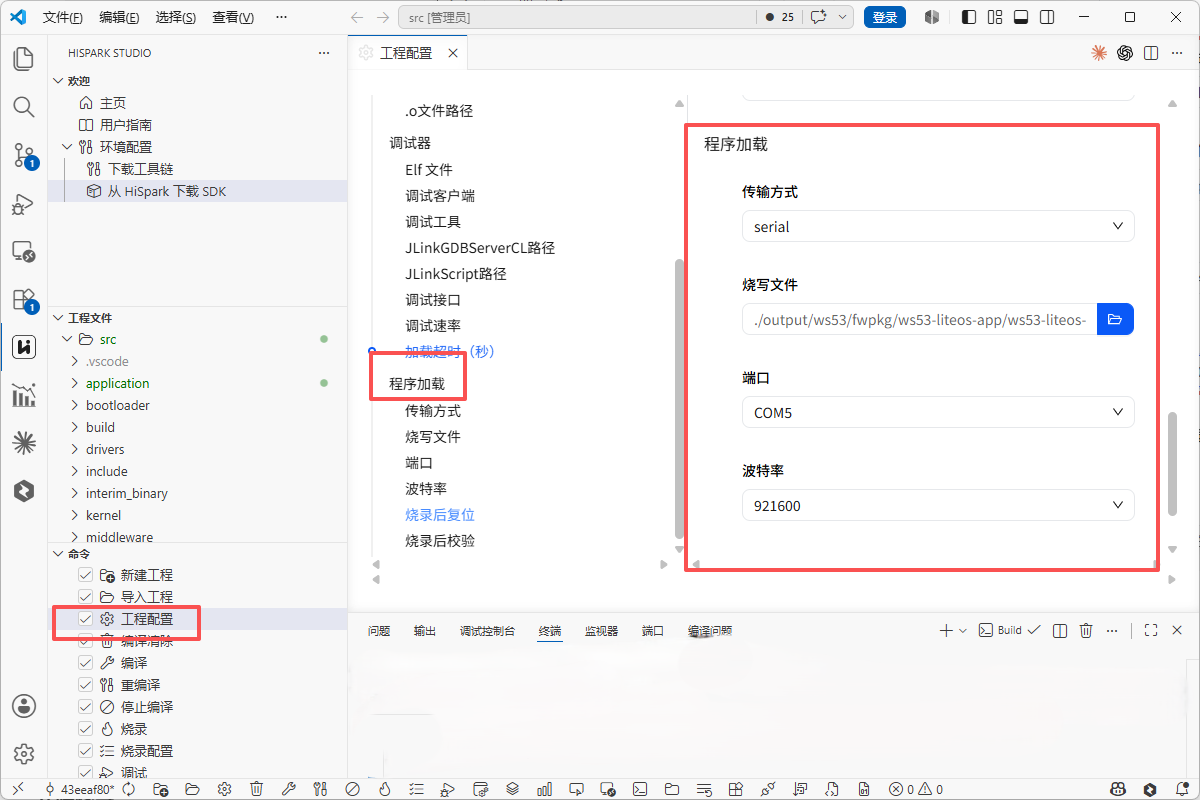1200x800 pixels.
Task: Switch to the 调试控制台 panel tab
Action: click(487, 631)
